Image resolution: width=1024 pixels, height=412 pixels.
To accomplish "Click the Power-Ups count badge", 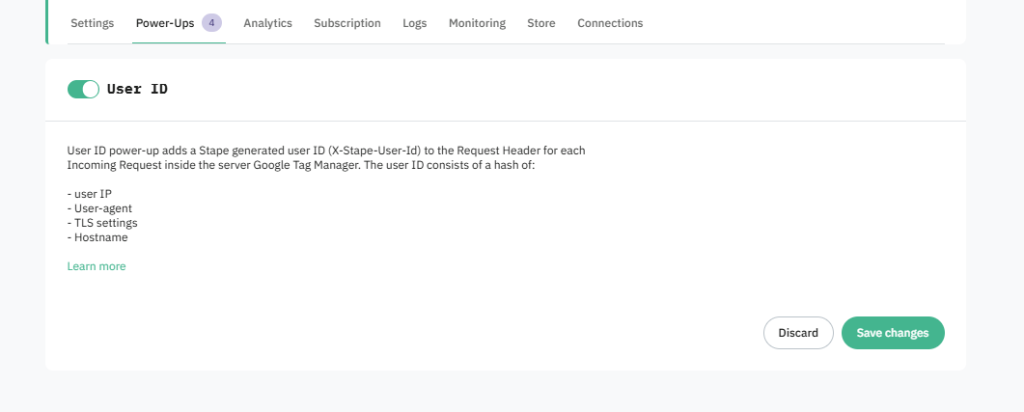I will click(212, 23).
